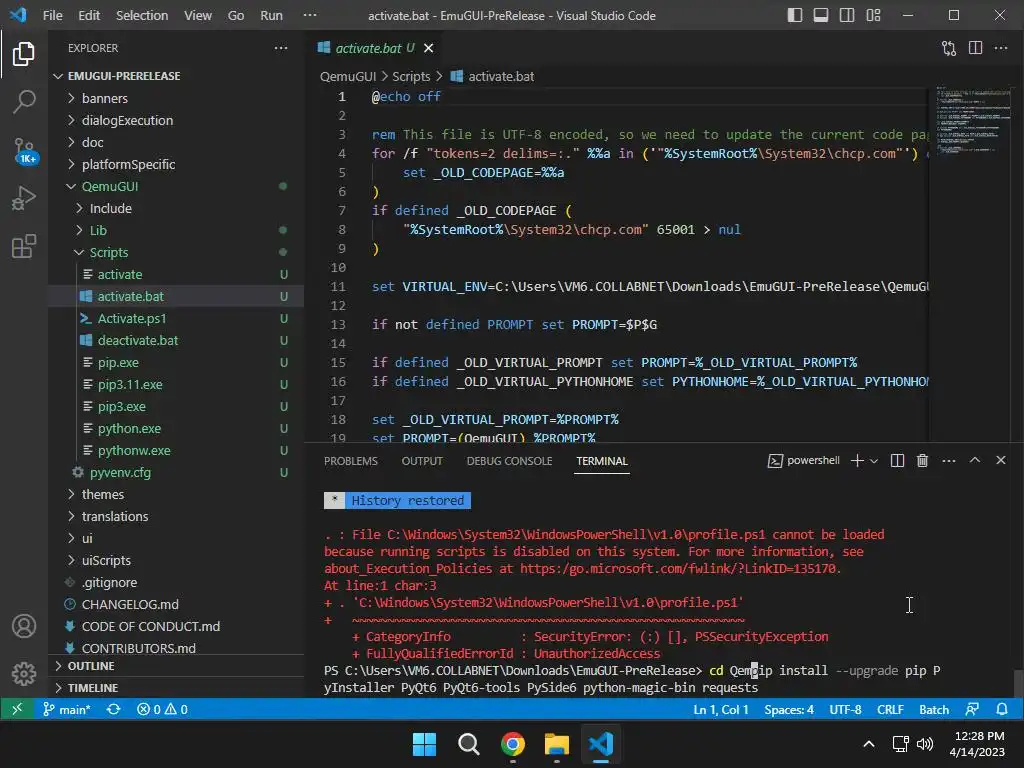Open notifications bell in status bar
Screen dimensions: 1024x768
pyautogui.click(x=1002, y=709)
